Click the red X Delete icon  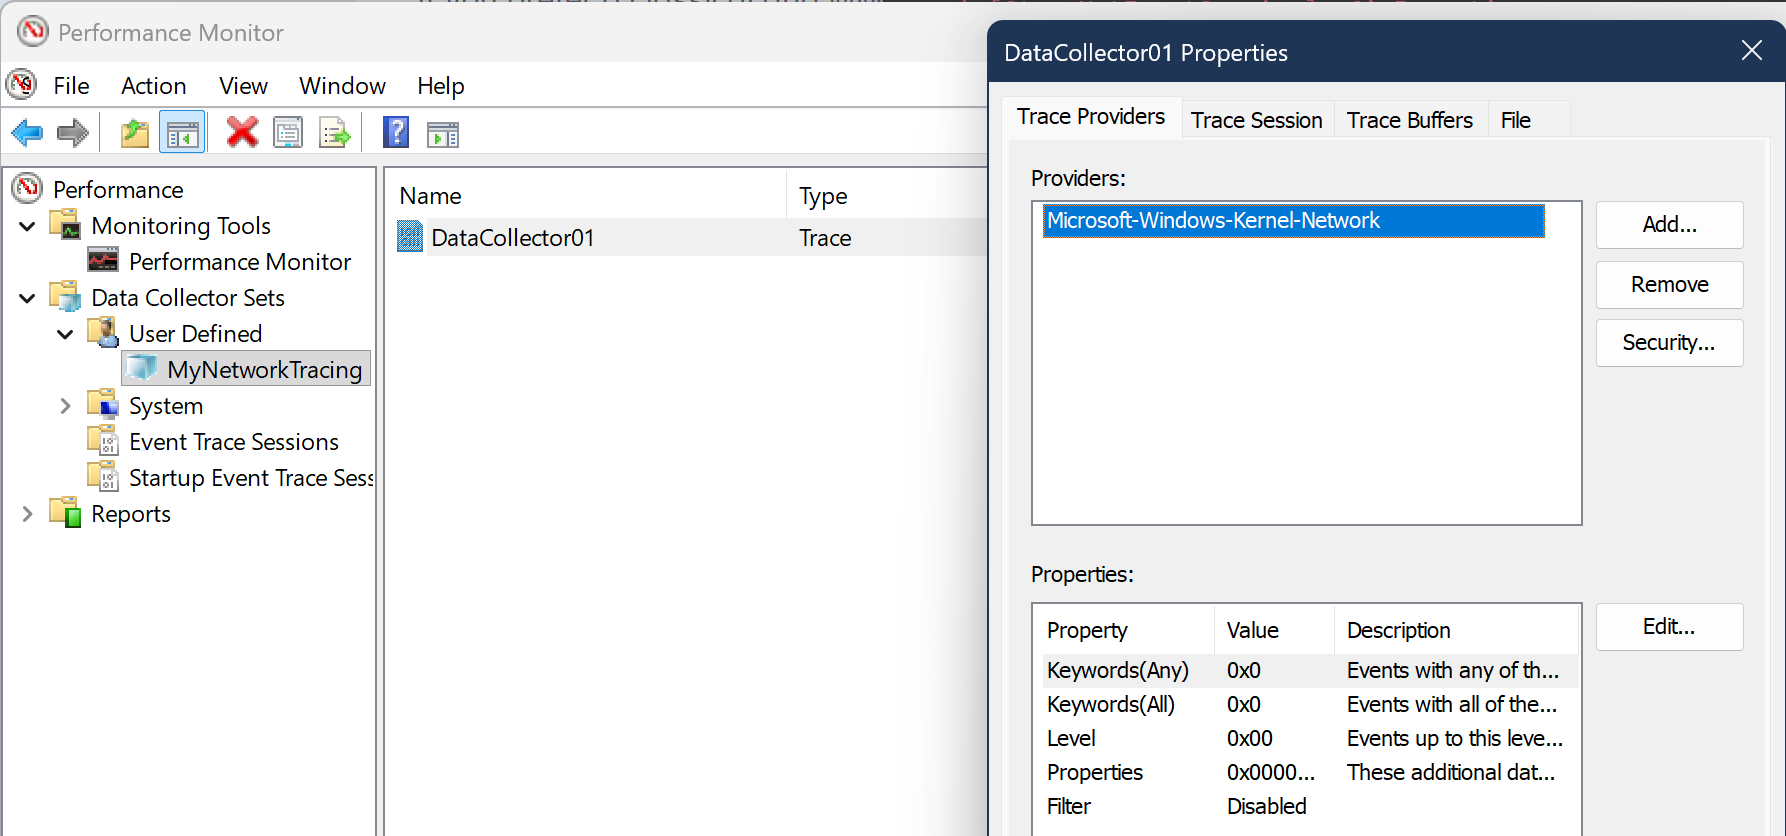[x=241, y=133]
